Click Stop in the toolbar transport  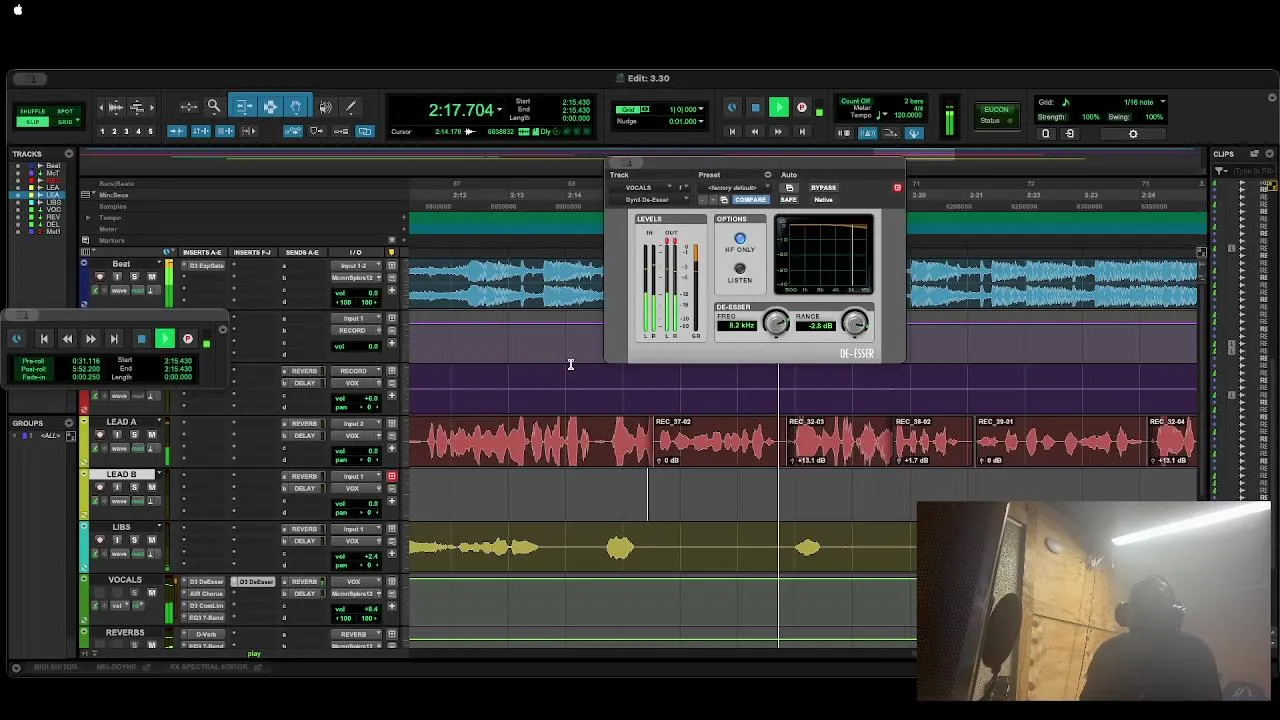[755, 108]
